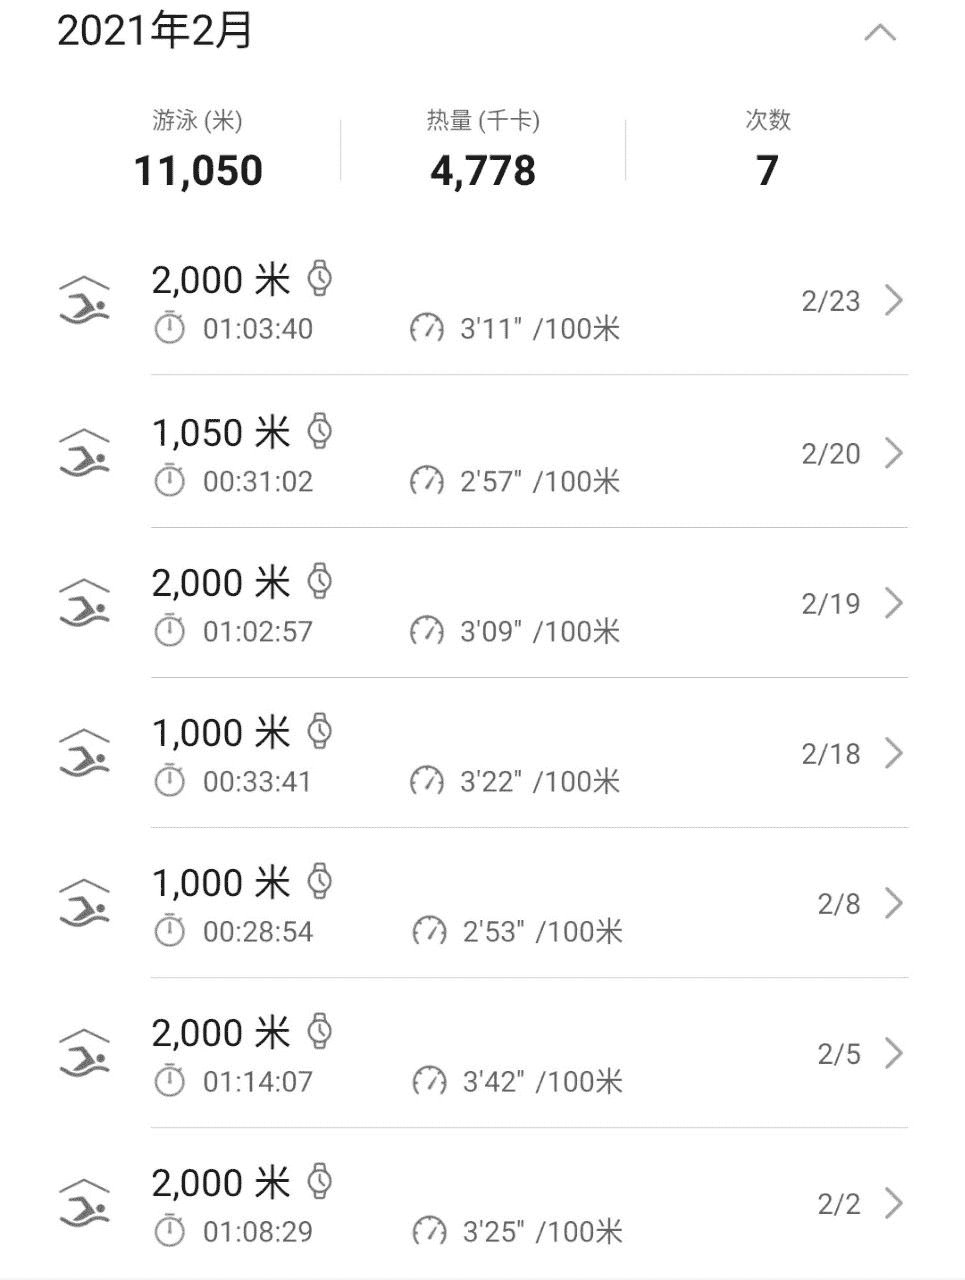Open details arrow for 2/5 swim
This screenshot has width=965, height=1280.
tap(894, 1053)
